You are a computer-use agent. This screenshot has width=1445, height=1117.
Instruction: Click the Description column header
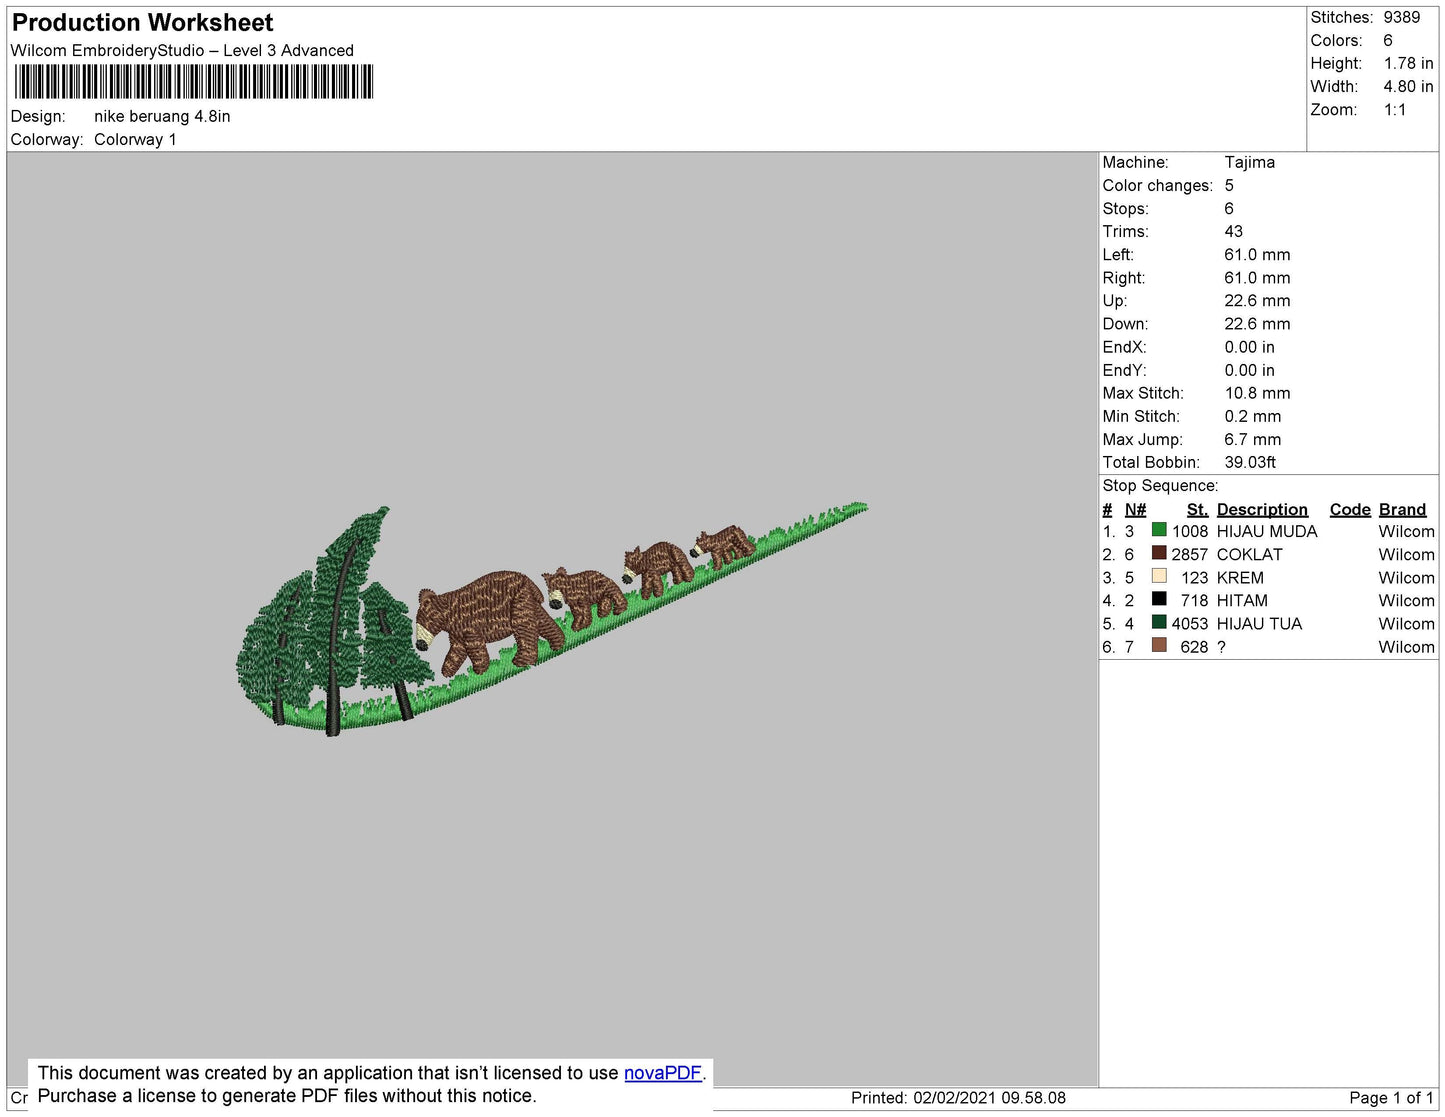coord(1262,509)
